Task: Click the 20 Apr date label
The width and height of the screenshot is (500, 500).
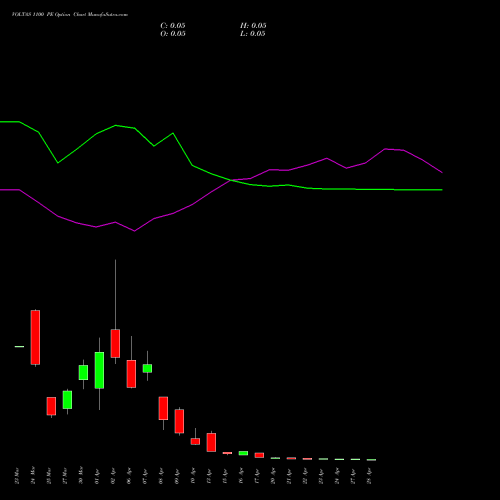Action: click(x=273, y=476)
